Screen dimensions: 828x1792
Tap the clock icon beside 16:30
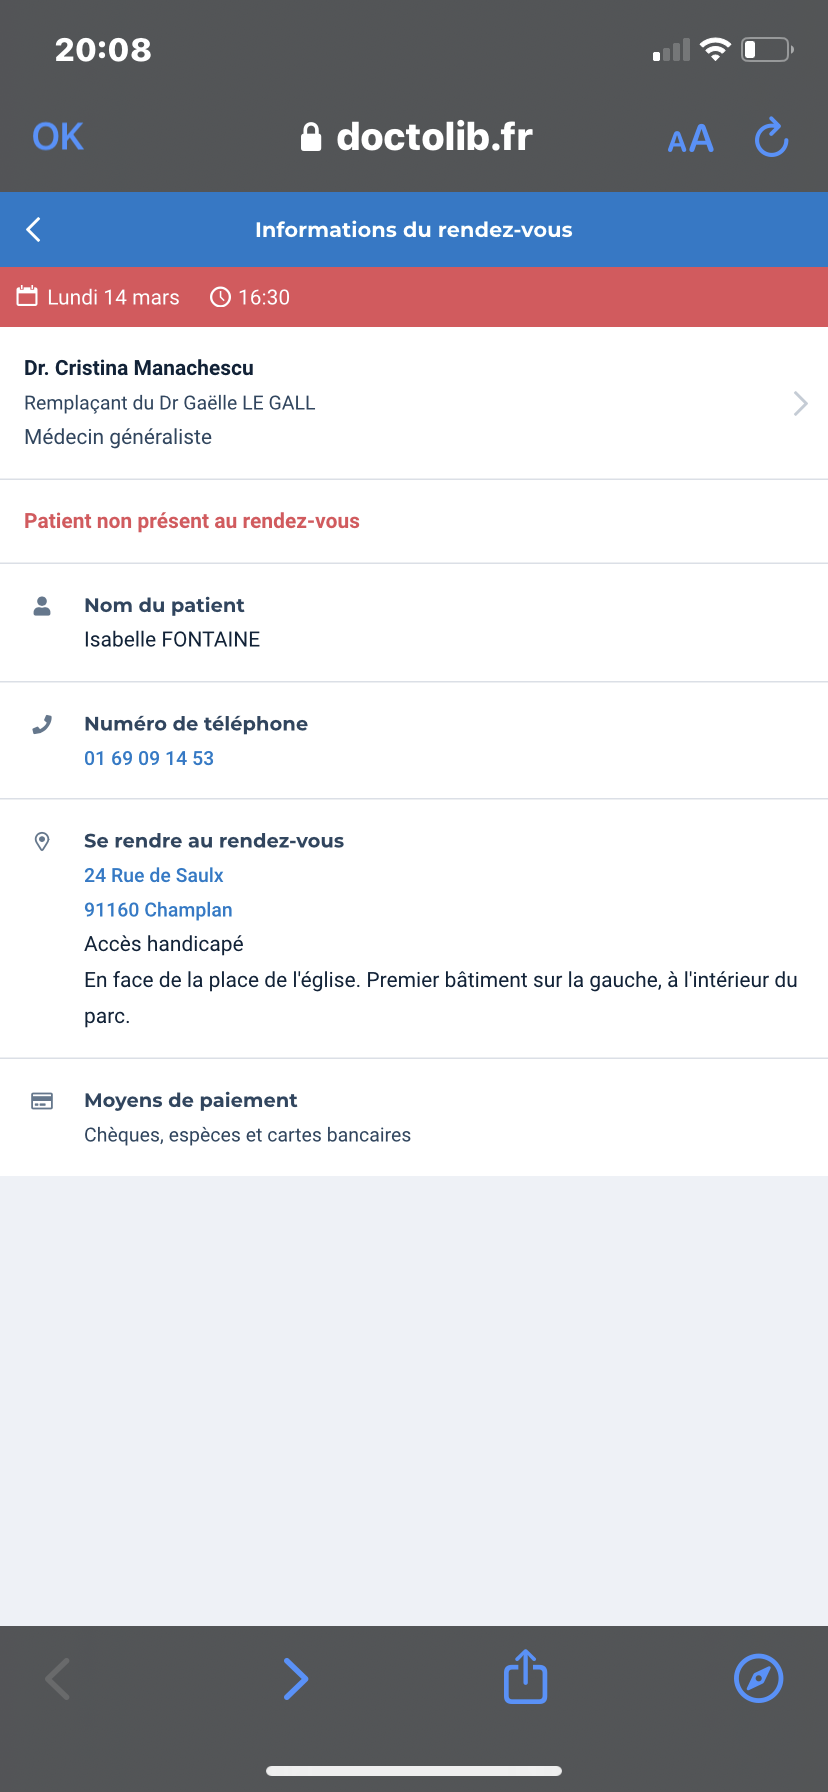(x=220, y=297)
